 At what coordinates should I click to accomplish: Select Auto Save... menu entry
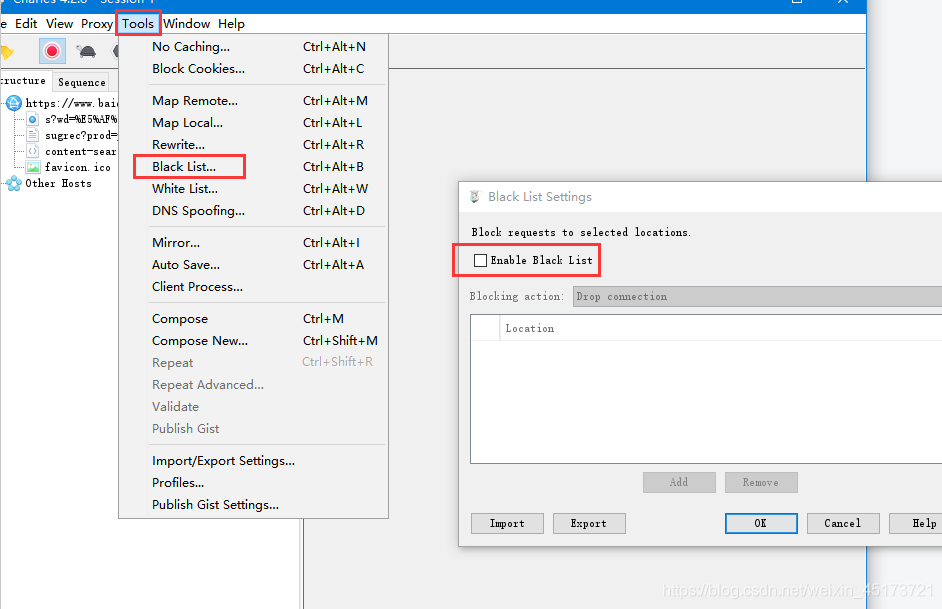click(x=253, y=264)
